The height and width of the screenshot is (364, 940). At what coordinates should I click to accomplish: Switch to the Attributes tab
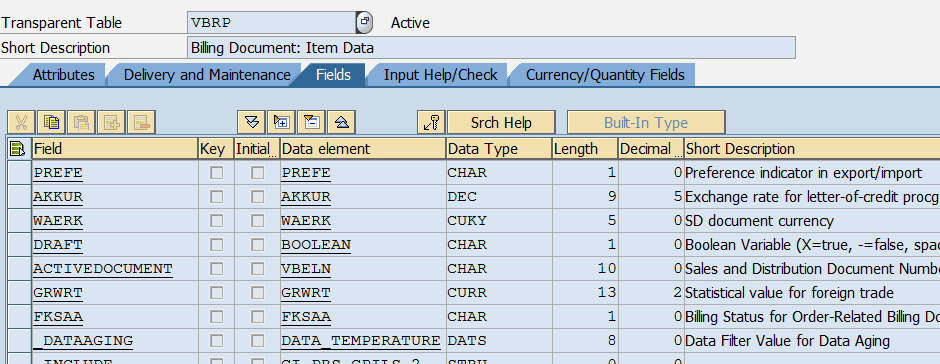(64, 75)
